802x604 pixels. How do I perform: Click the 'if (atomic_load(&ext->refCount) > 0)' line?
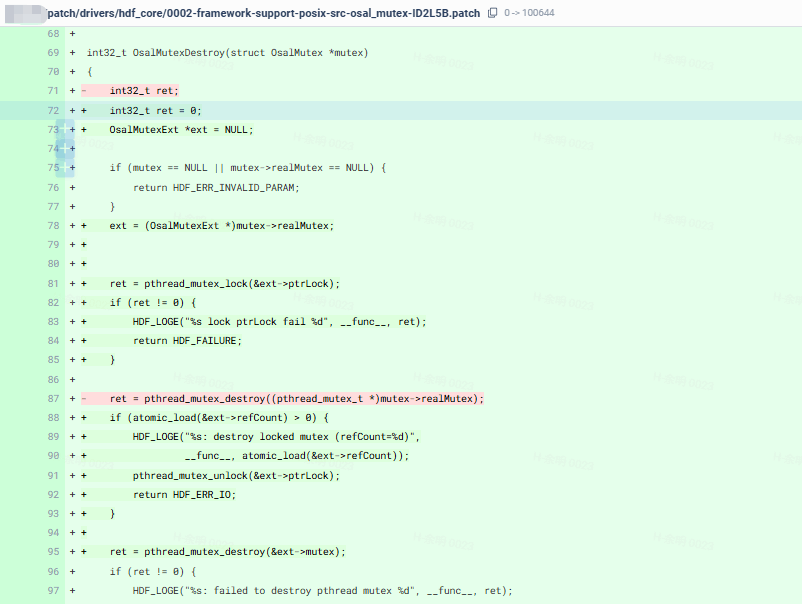pos(219,418)
